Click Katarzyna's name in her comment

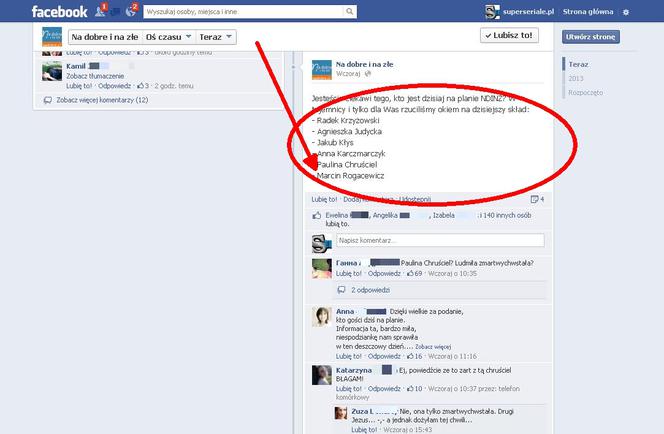click(x=354, y=370)
